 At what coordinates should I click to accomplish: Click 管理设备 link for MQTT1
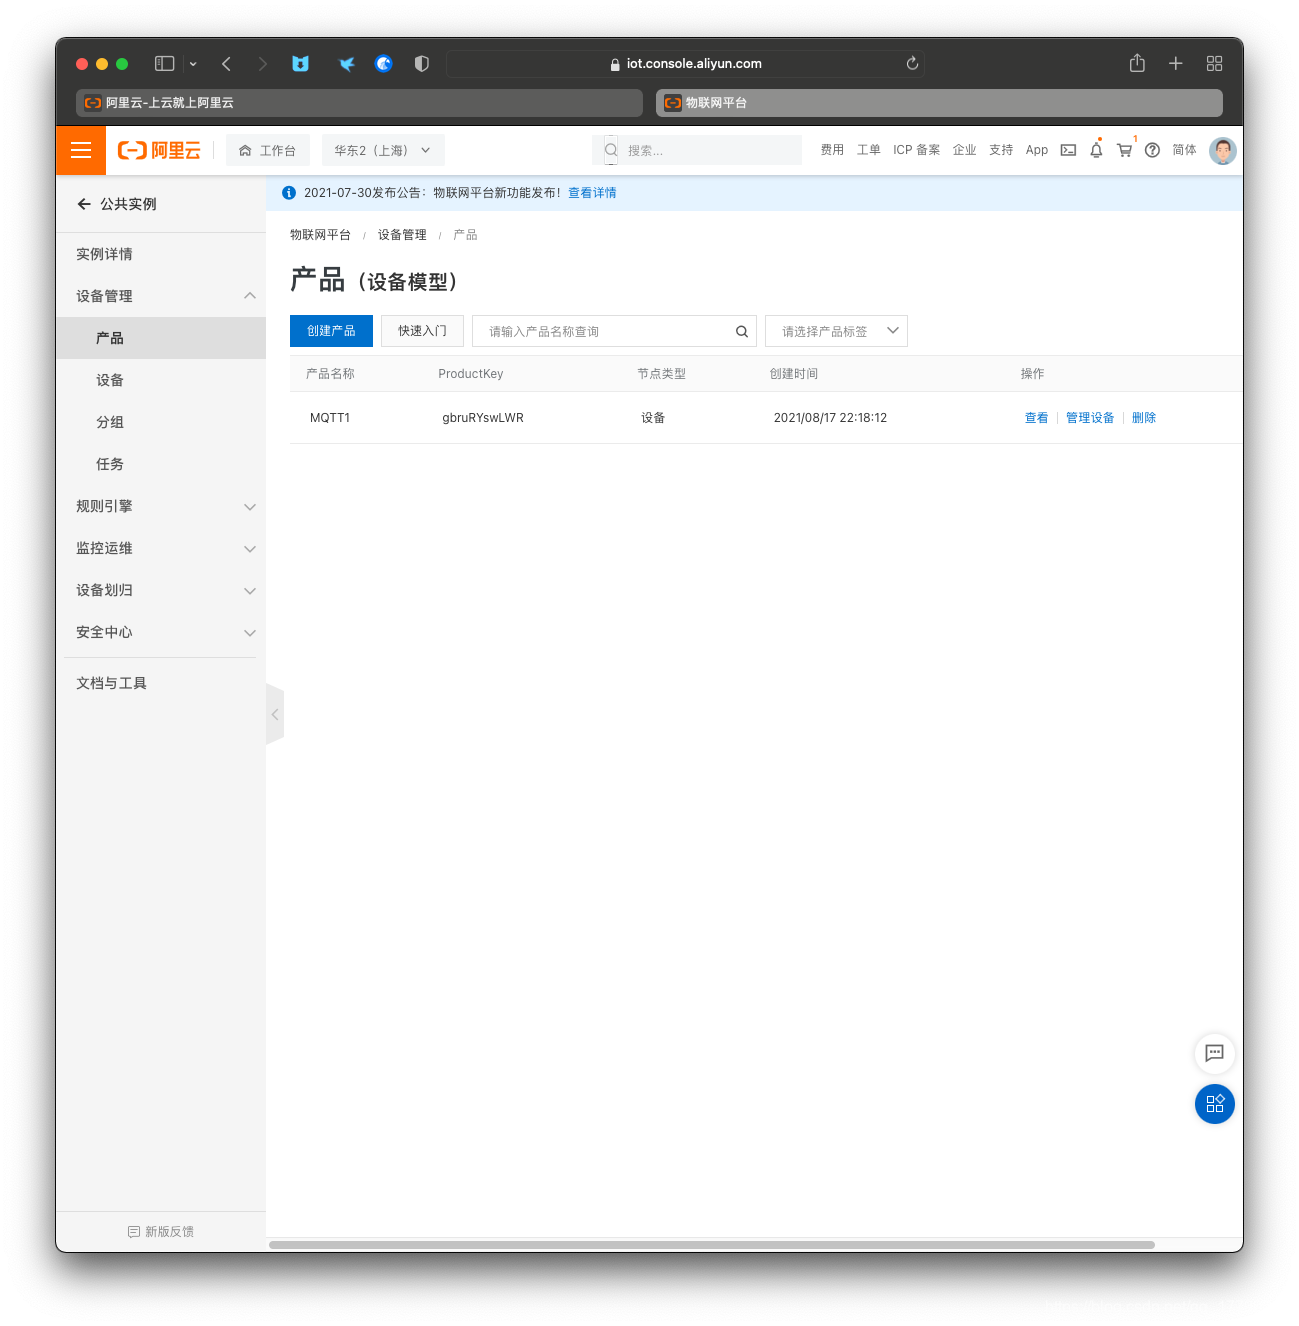click(1090, 418)
